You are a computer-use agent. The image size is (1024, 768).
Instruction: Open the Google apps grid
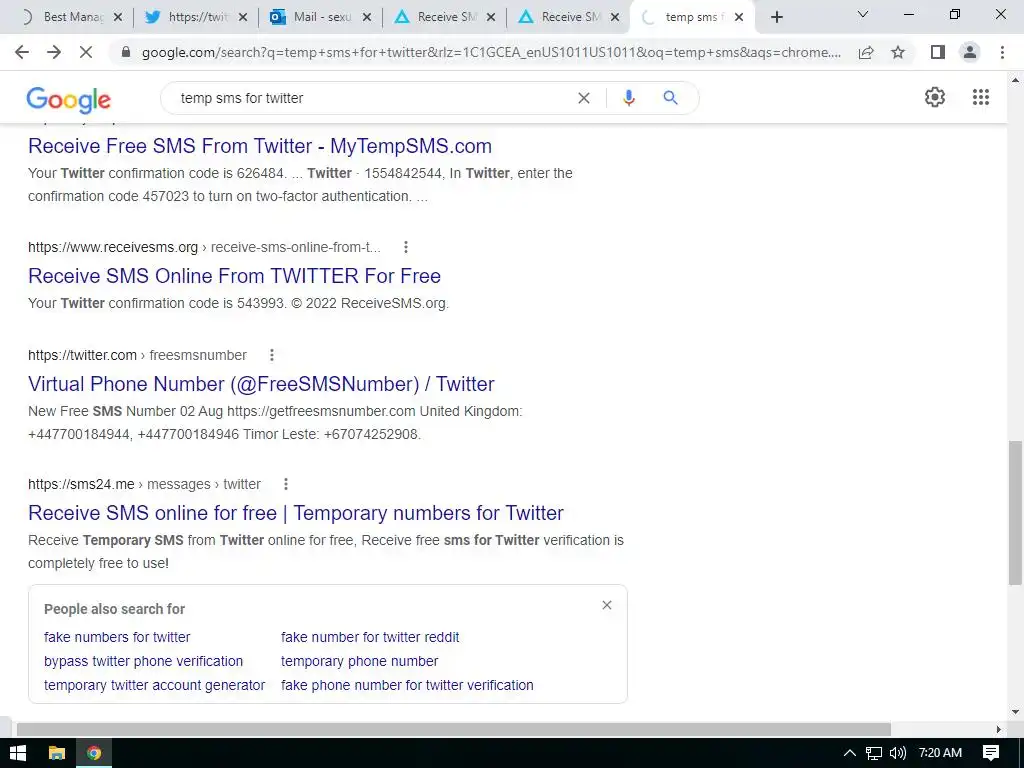[980, 97]
